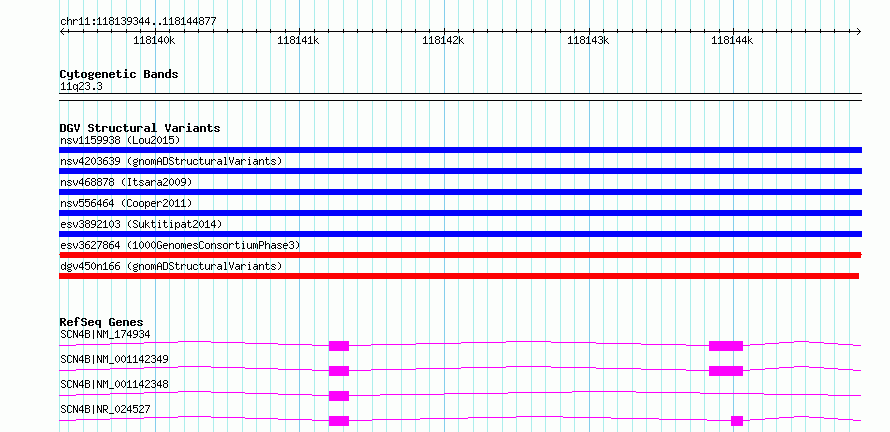Viewport: 890px width, 432px height.
Task: Click the red bar for esv3627864
Action: pyautogui.click(x=460, y=255)
